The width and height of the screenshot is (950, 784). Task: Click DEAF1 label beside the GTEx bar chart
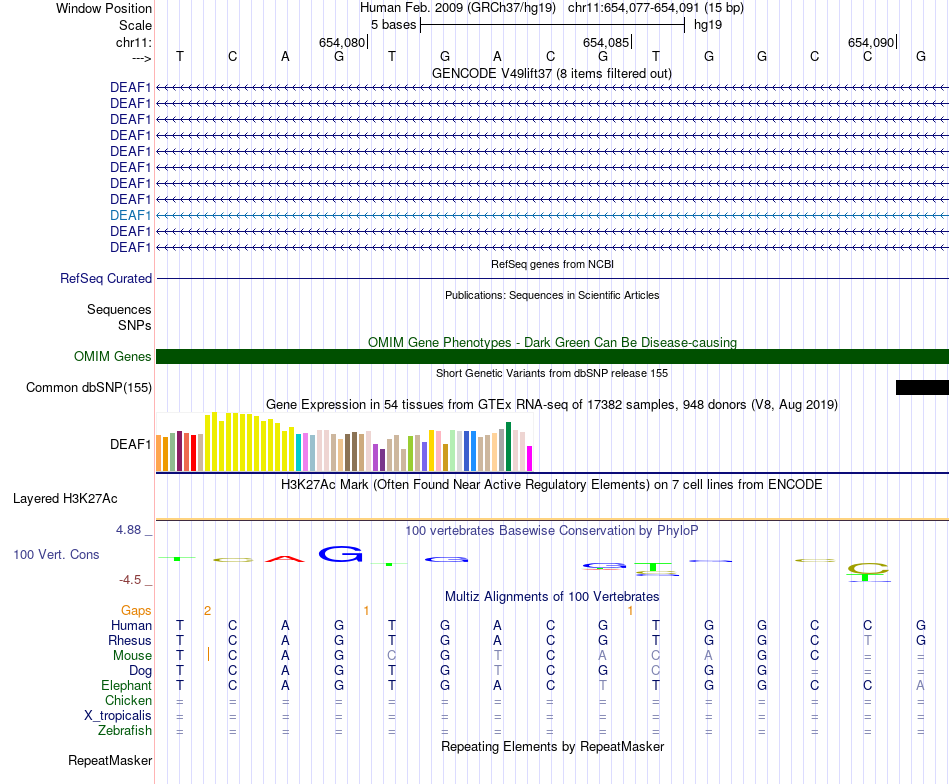(130, 444)
